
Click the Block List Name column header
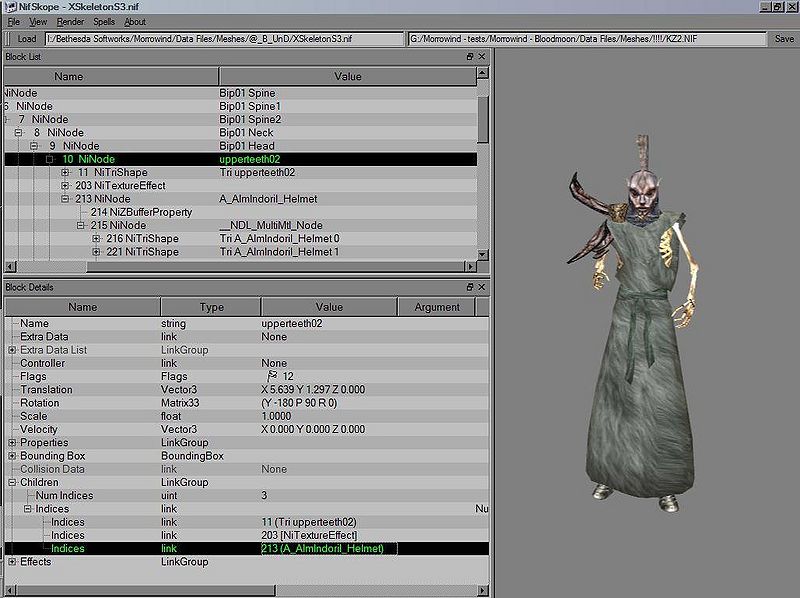111,77
